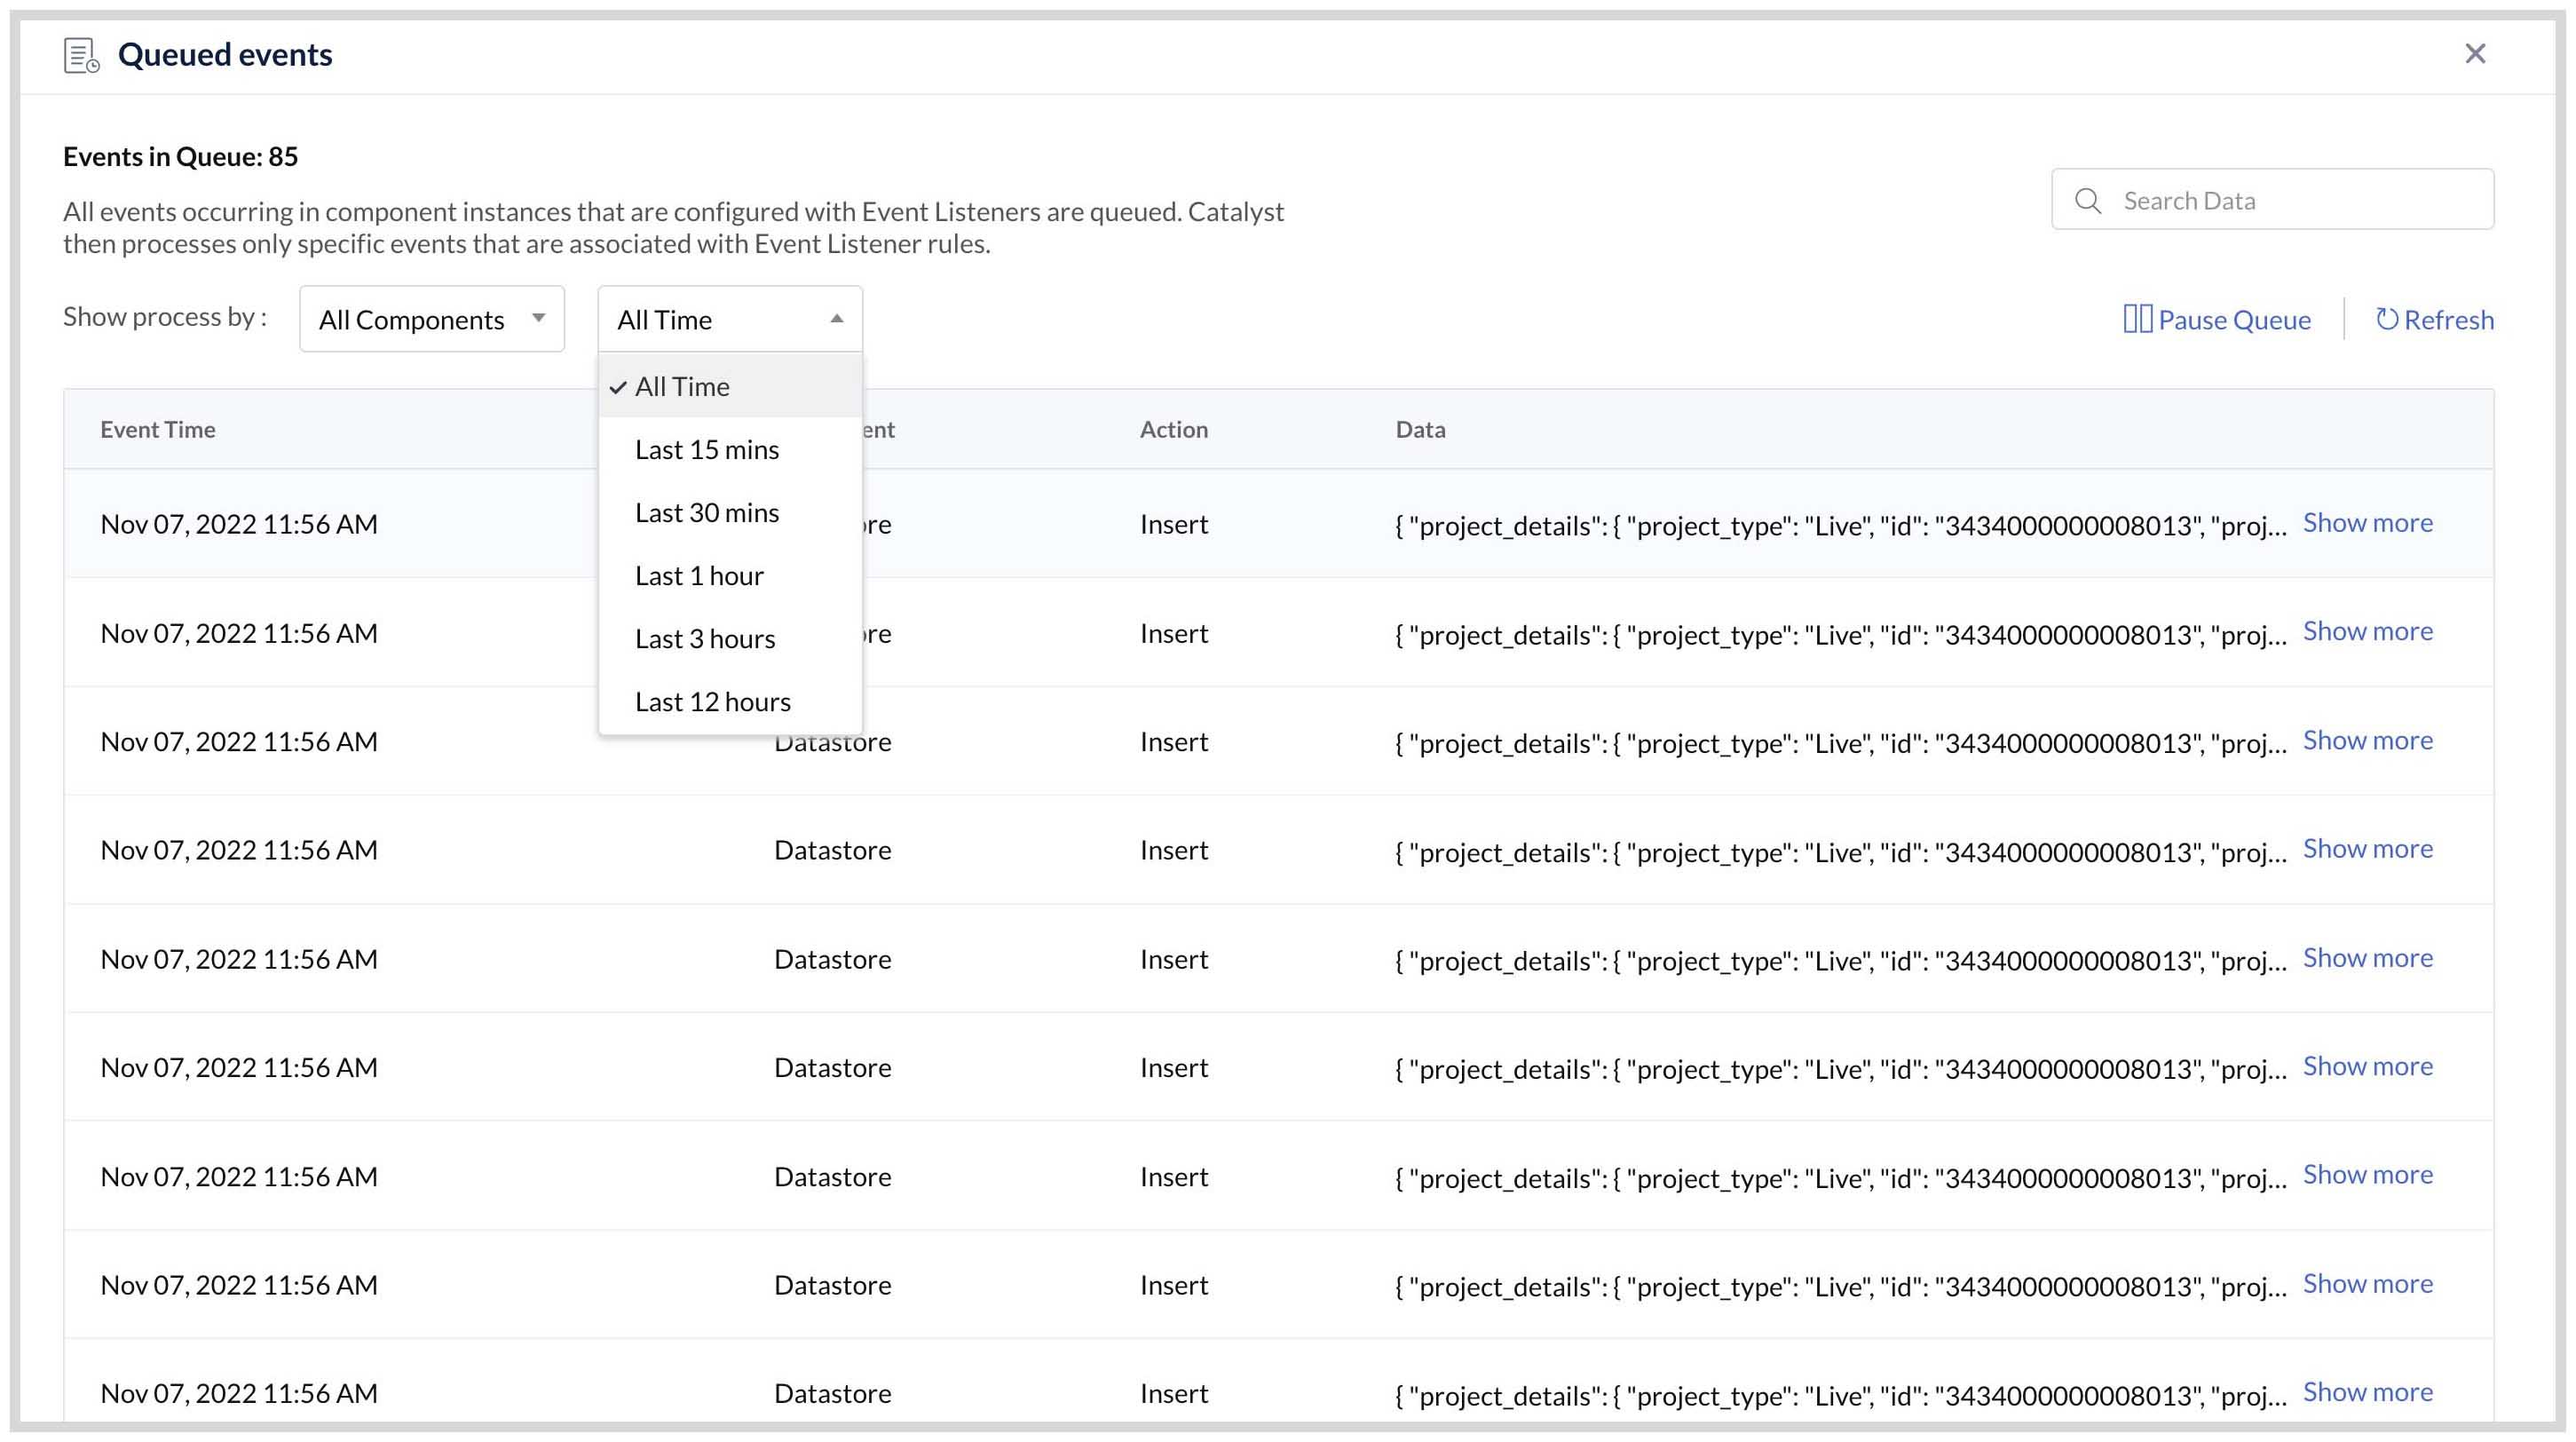The width and height of the screenshot is (2576, 1442).
Task: Click the All Components dropdown arrow
Action: [539, 318]
